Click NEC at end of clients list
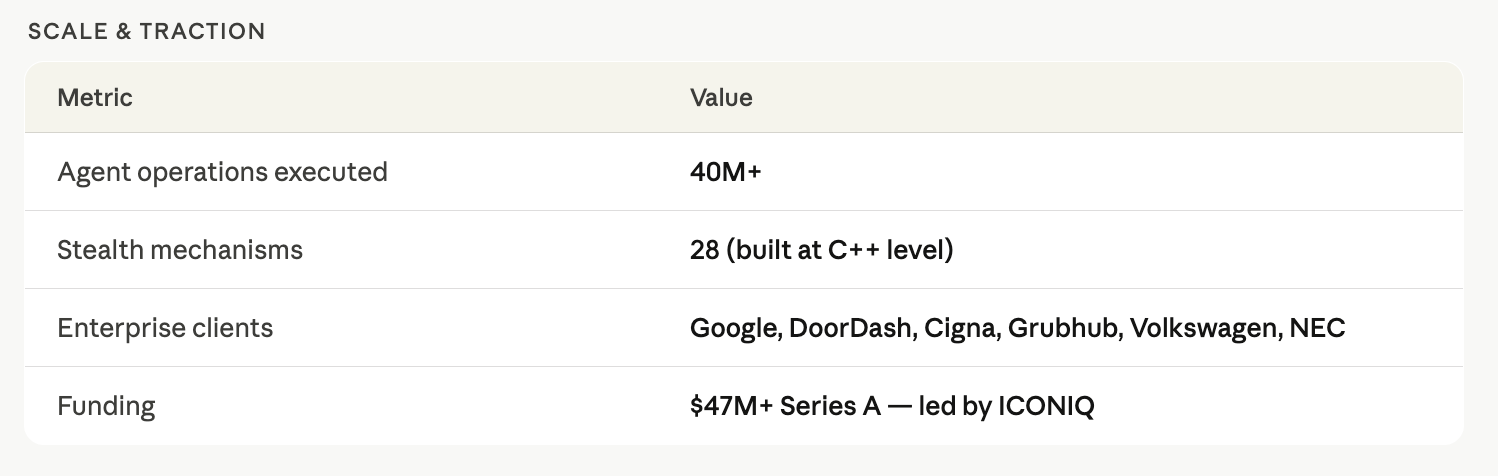Image resolution: width=1498 pixels, height=476 pixels. 1317,328
